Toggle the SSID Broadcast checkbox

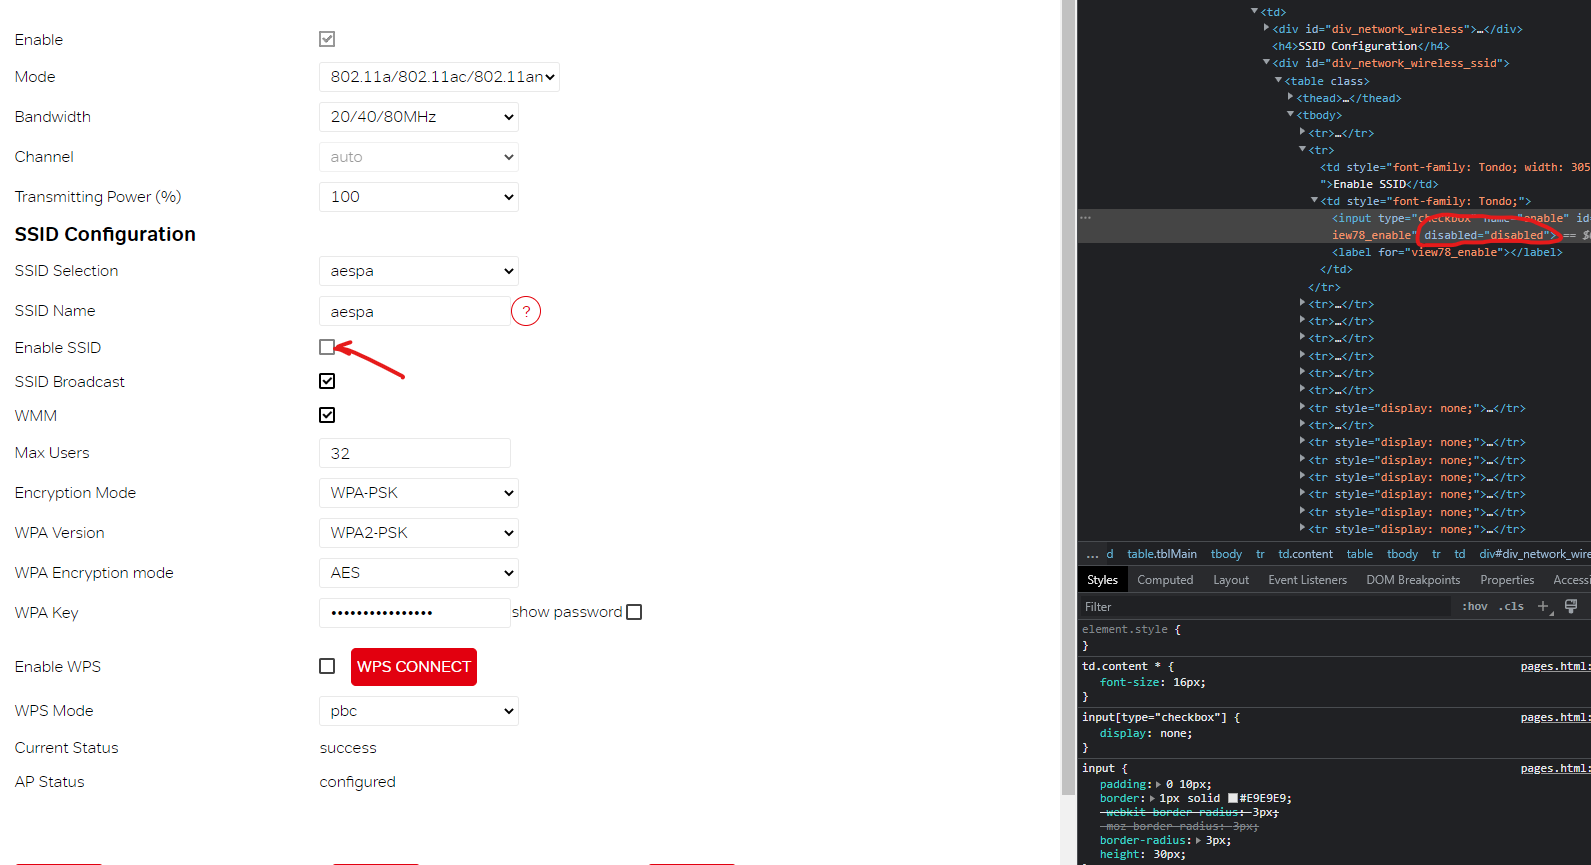[327, 381]
